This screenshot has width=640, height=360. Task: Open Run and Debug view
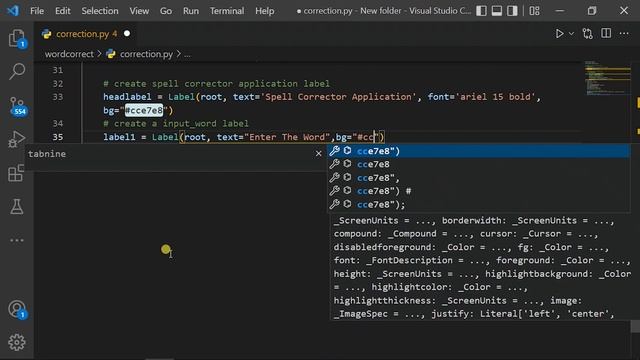17,139
